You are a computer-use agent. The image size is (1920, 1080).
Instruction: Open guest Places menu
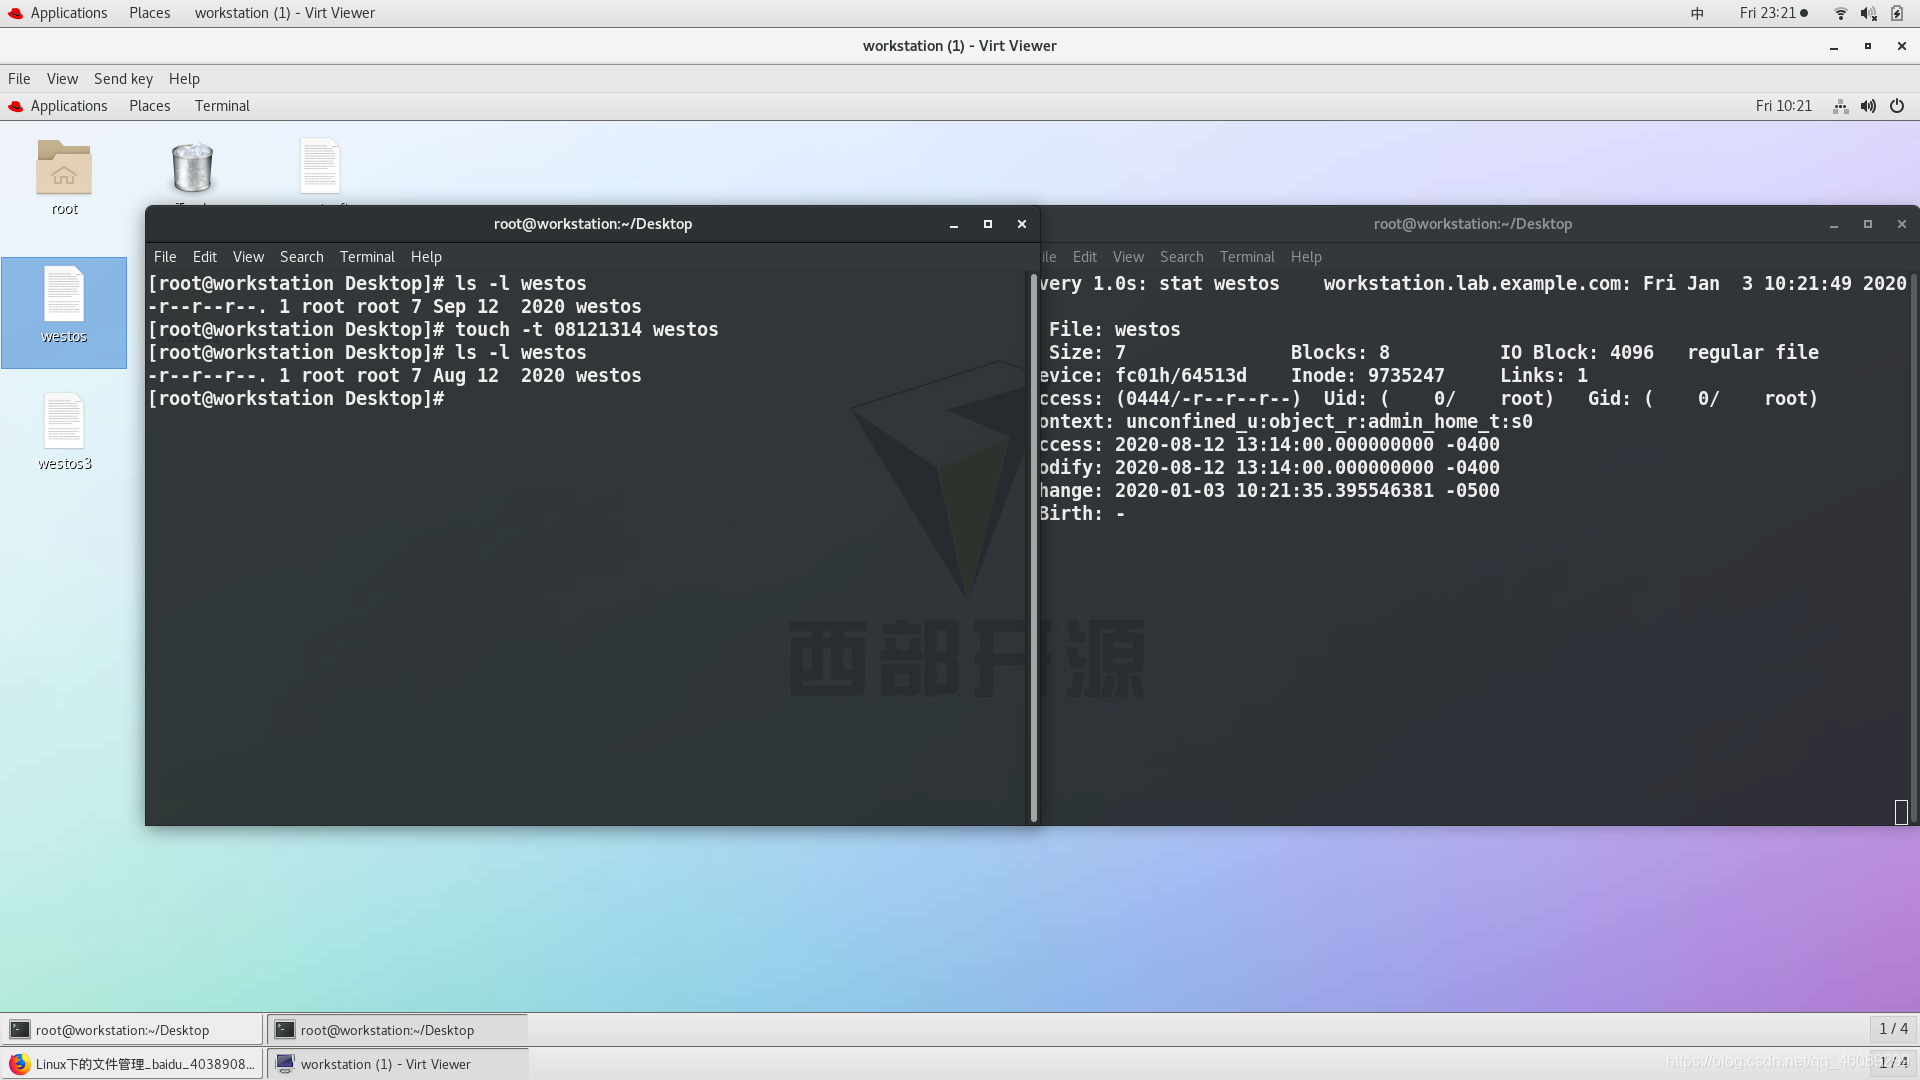click(x=150, y=106)
